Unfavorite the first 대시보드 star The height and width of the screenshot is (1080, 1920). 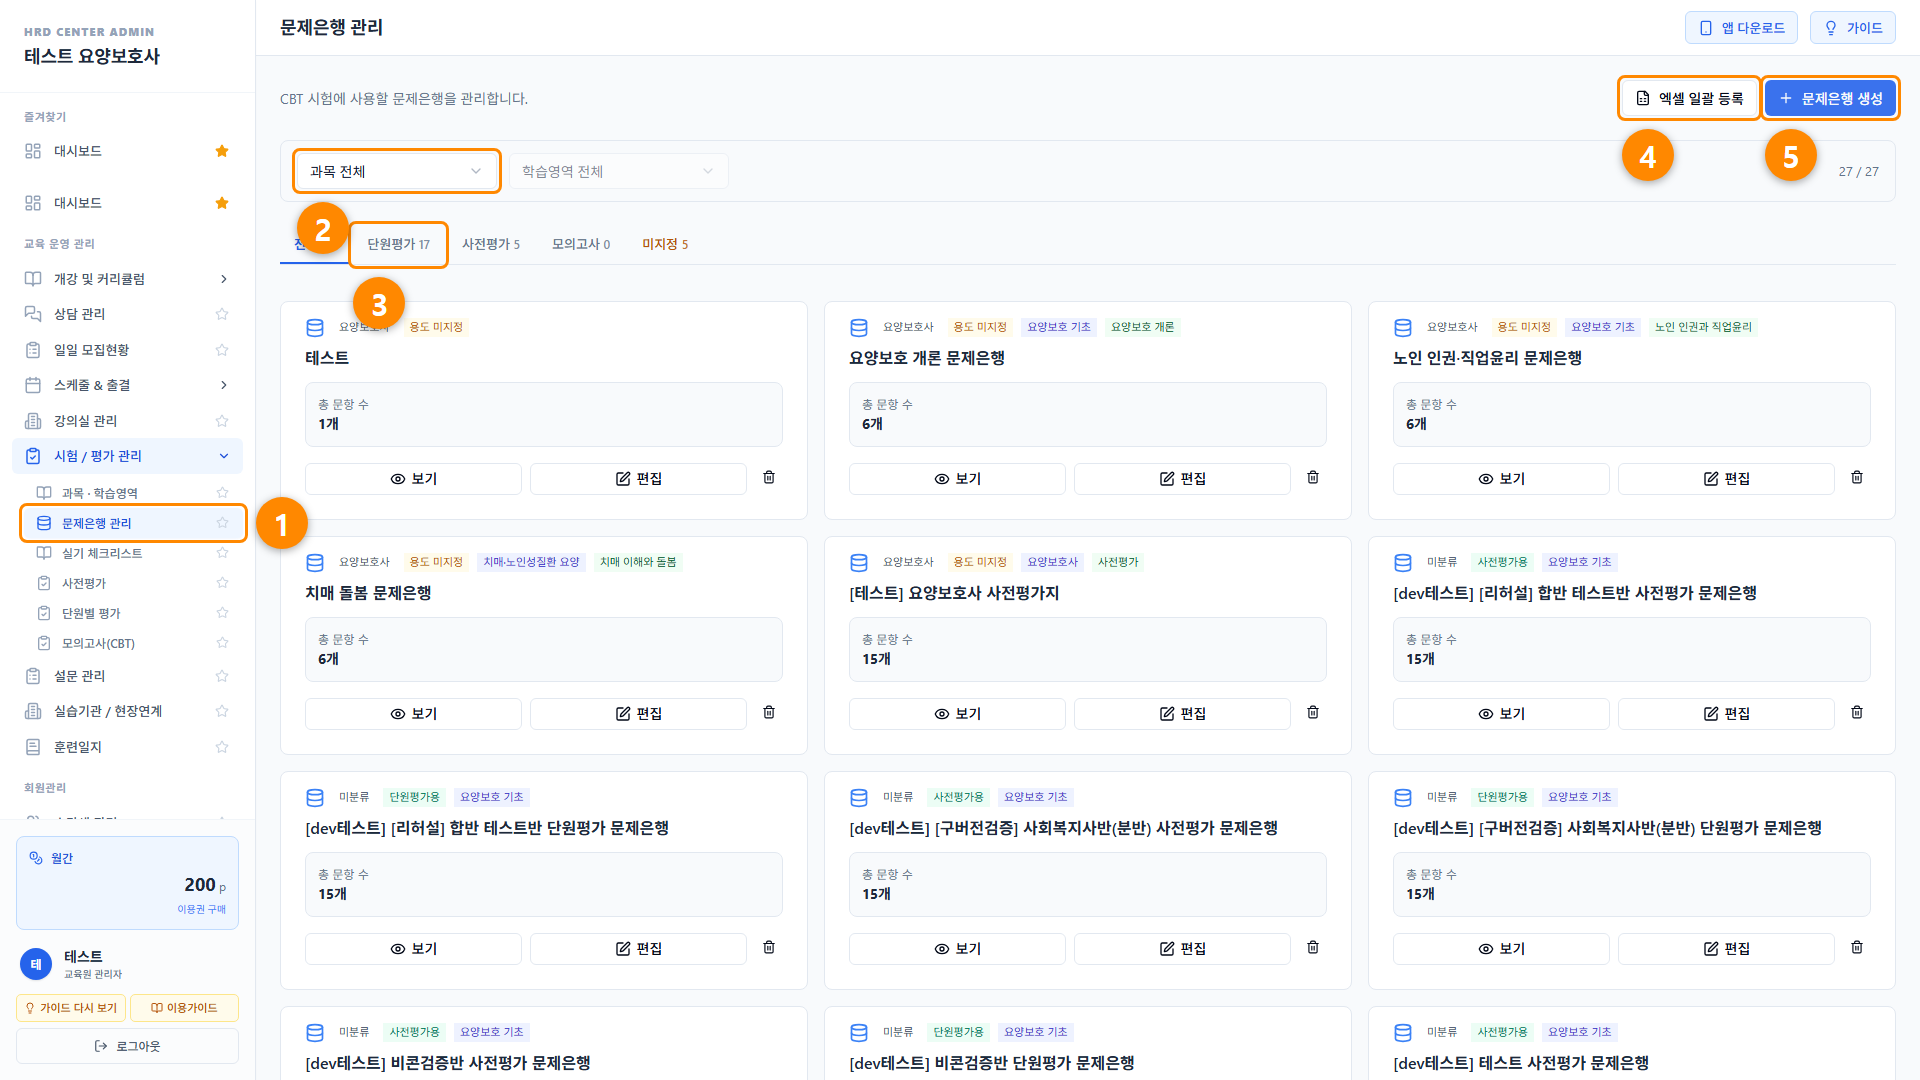tap(222, 151)
